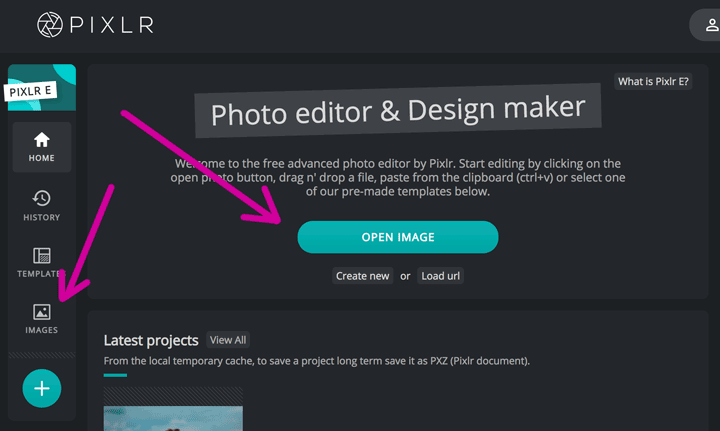Image resolution: width=720 pixels, height=431 pixels.
Task: Click the Latest projects heading
Action: 151,340
